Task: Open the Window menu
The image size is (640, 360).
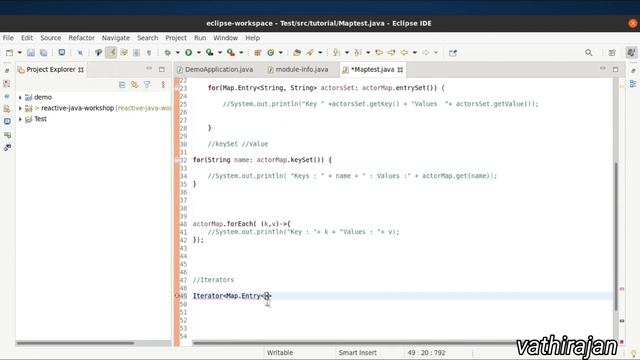Action: 225,38
